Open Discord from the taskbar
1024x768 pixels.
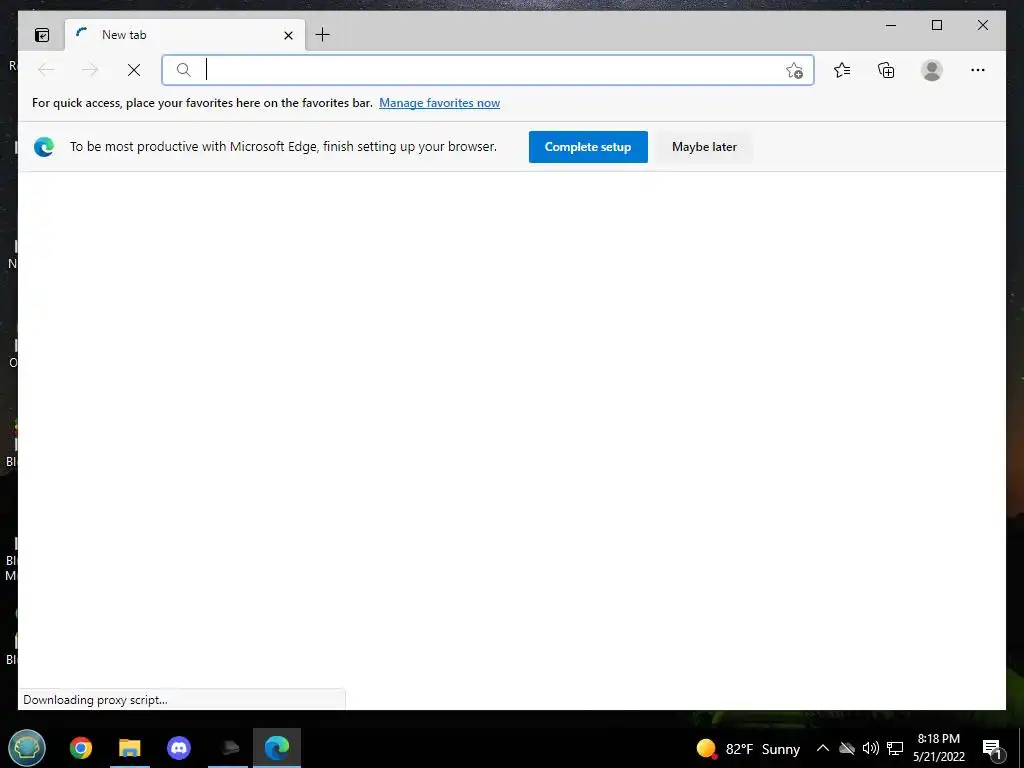point(179,748)
